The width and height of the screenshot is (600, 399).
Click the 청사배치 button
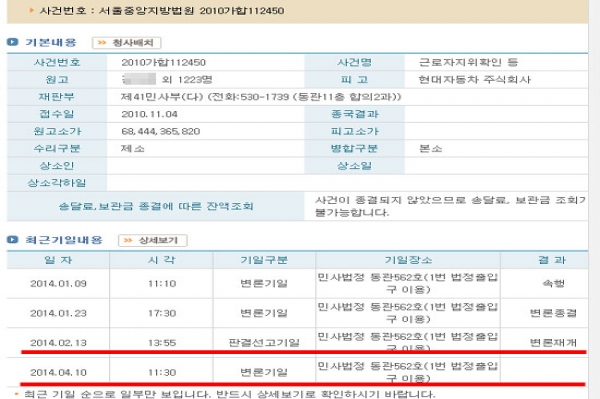click(x=127, y=42)
